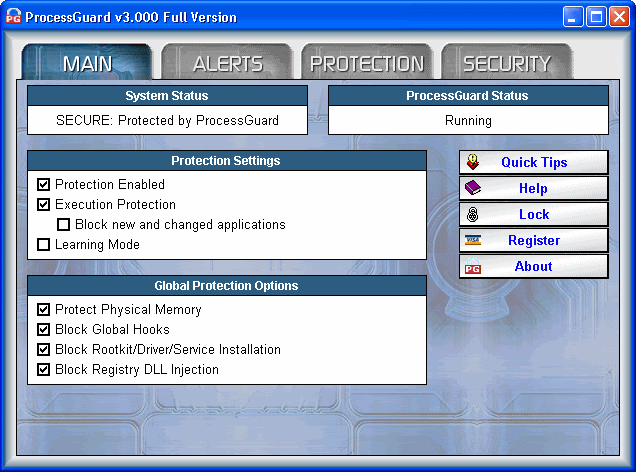Minimize the ProcessGuard window

coord(573,17)
